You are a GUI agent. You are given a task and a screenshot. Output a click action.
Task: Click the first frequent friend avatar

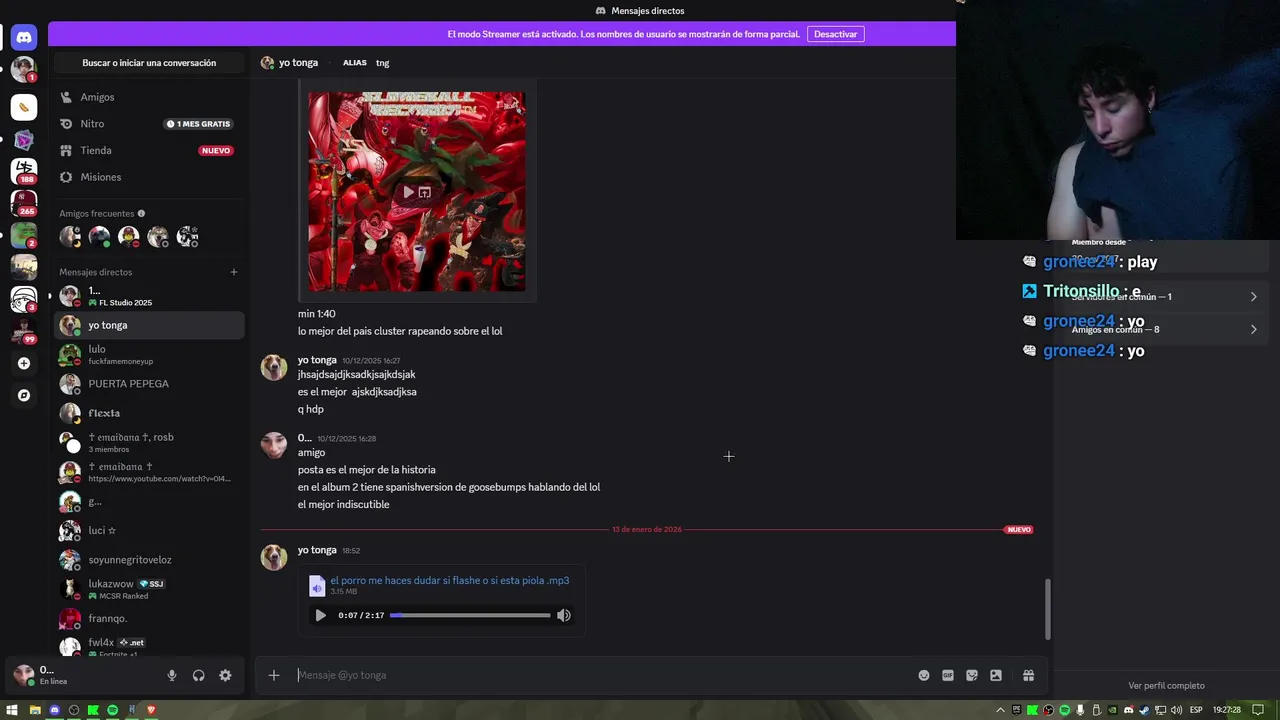point(70,237)
